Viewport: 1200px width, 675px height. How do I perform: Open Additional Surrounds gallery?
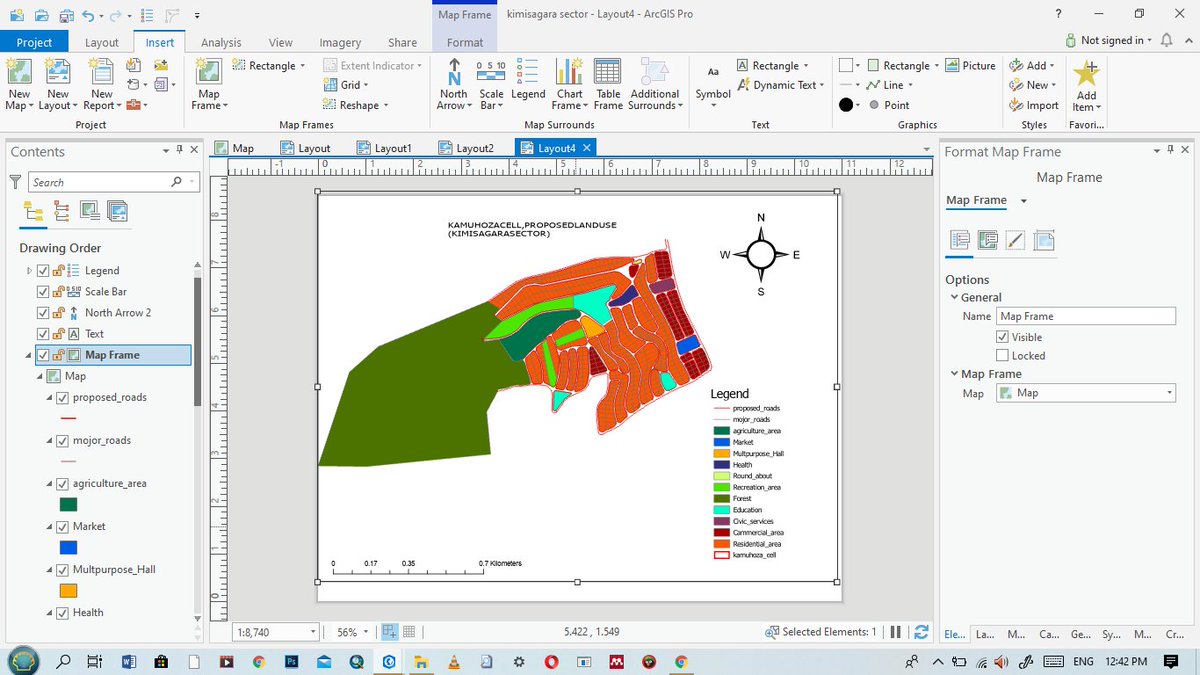[x=655, y=84]
